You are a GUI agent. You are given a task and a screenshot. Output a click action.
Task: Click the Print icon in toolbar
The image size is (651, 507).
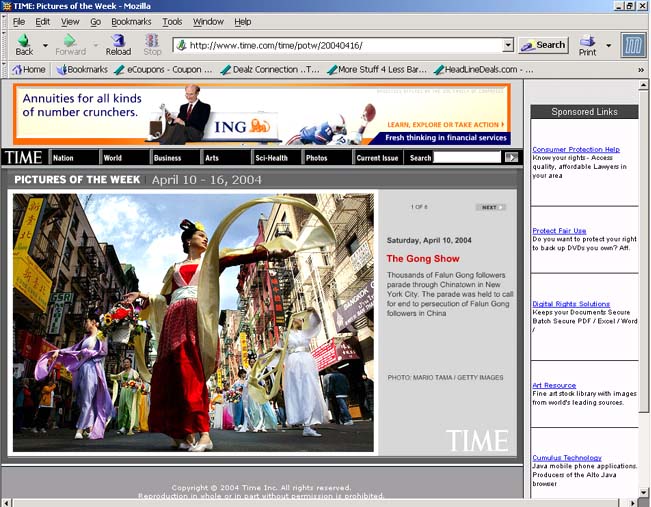click(587, 44)
